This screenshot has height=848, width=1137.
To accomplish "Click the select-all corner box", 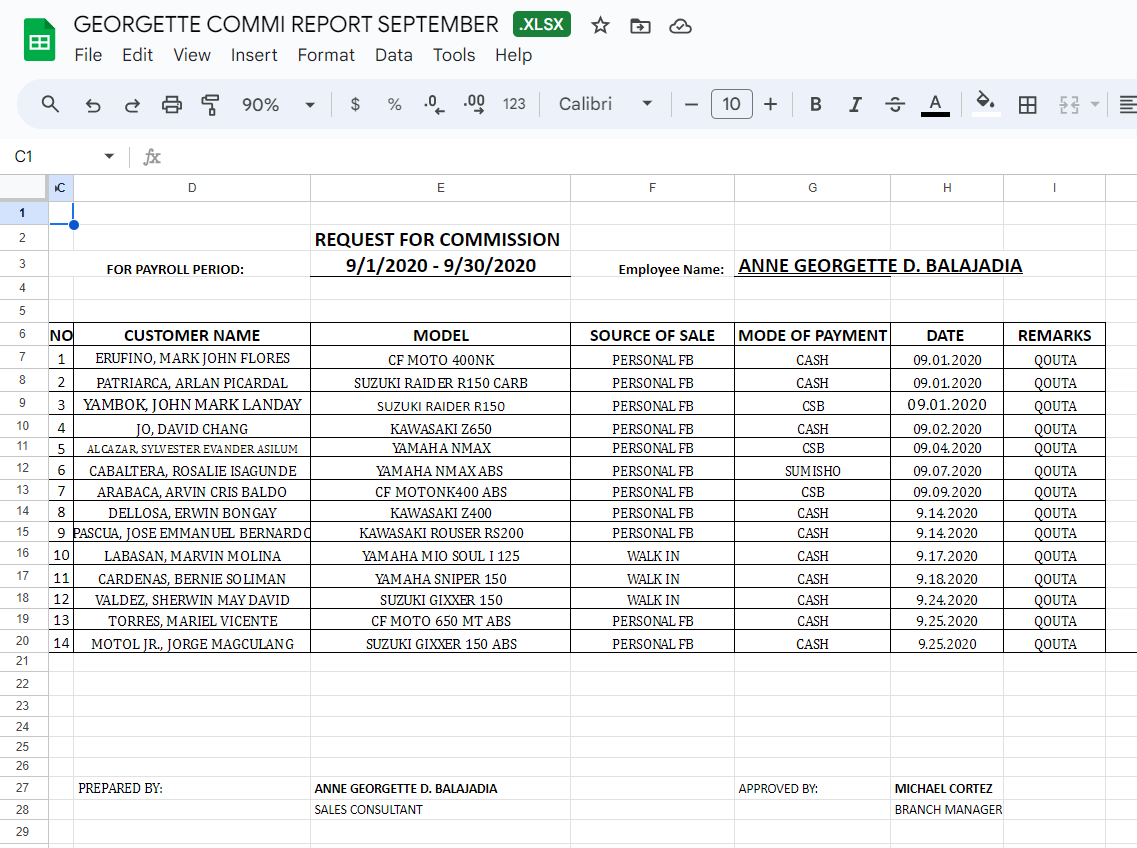I will tap(24, 188).
